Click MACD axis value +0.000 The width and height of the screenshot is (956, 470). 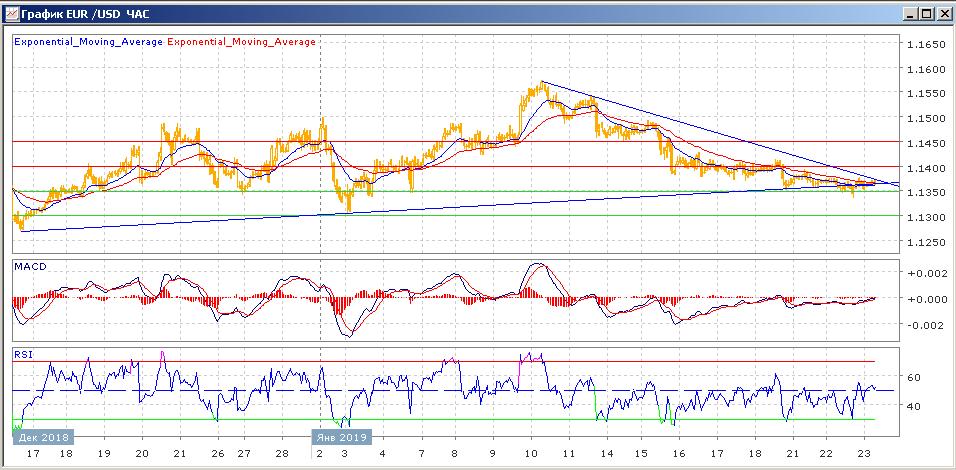click(x=927, y=299)
